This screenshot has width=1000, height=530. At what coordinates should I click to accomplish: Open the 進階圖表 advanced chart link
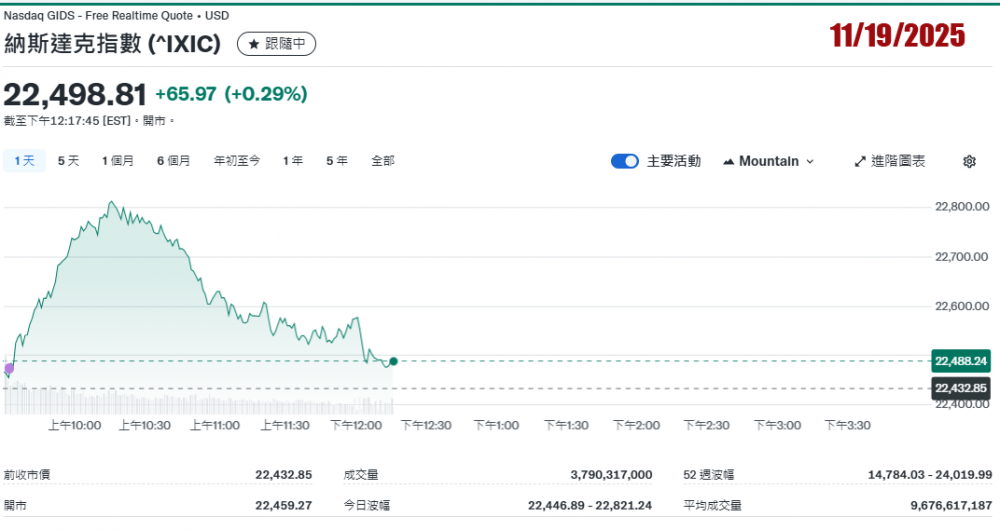(x=897, y=161)
